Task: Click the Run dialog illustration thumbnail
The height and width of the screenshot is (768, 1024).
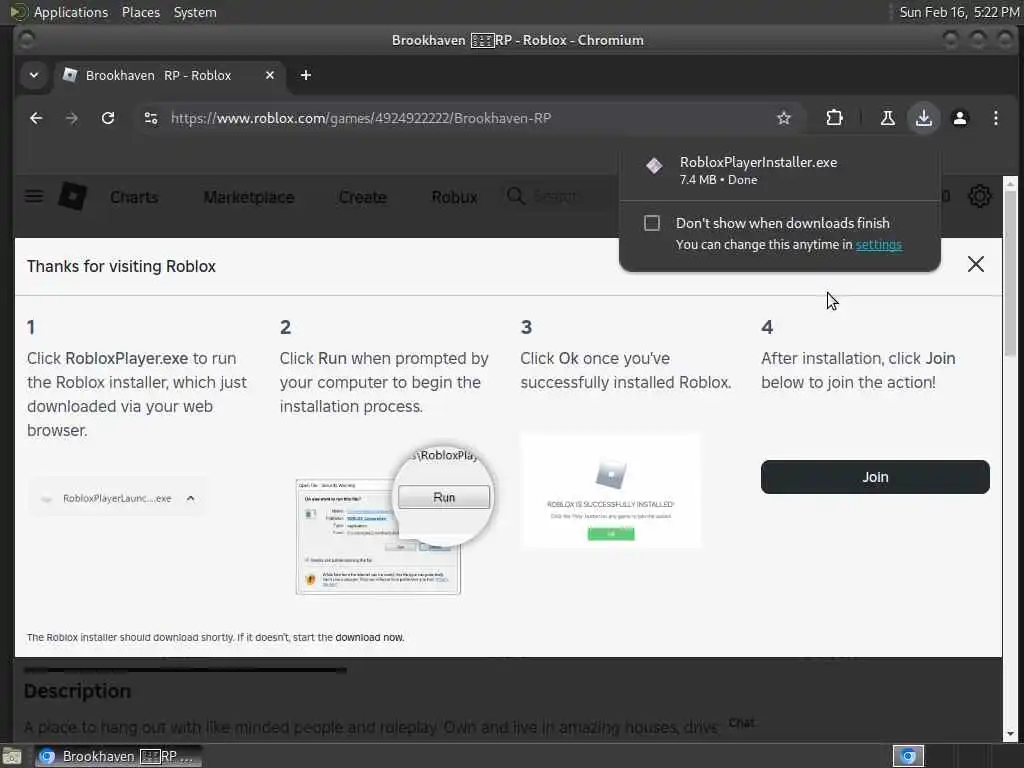Action: (x=393, y=520)
